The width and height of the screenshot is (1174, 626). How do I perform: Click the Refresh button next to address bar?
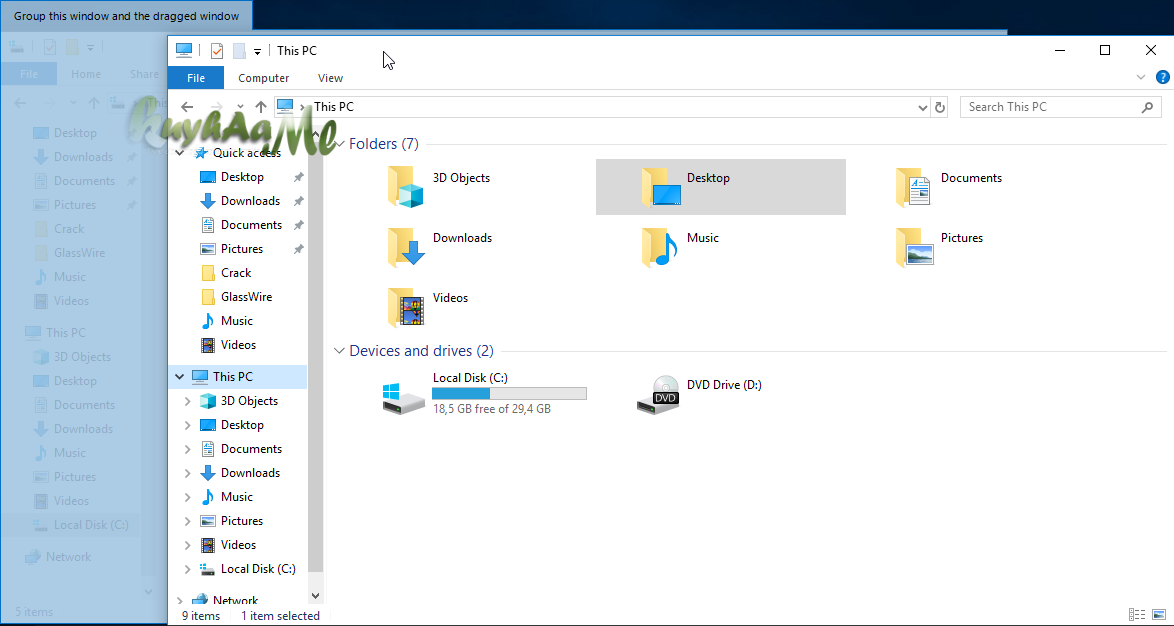pyautogui.click(x=940, y=107)
